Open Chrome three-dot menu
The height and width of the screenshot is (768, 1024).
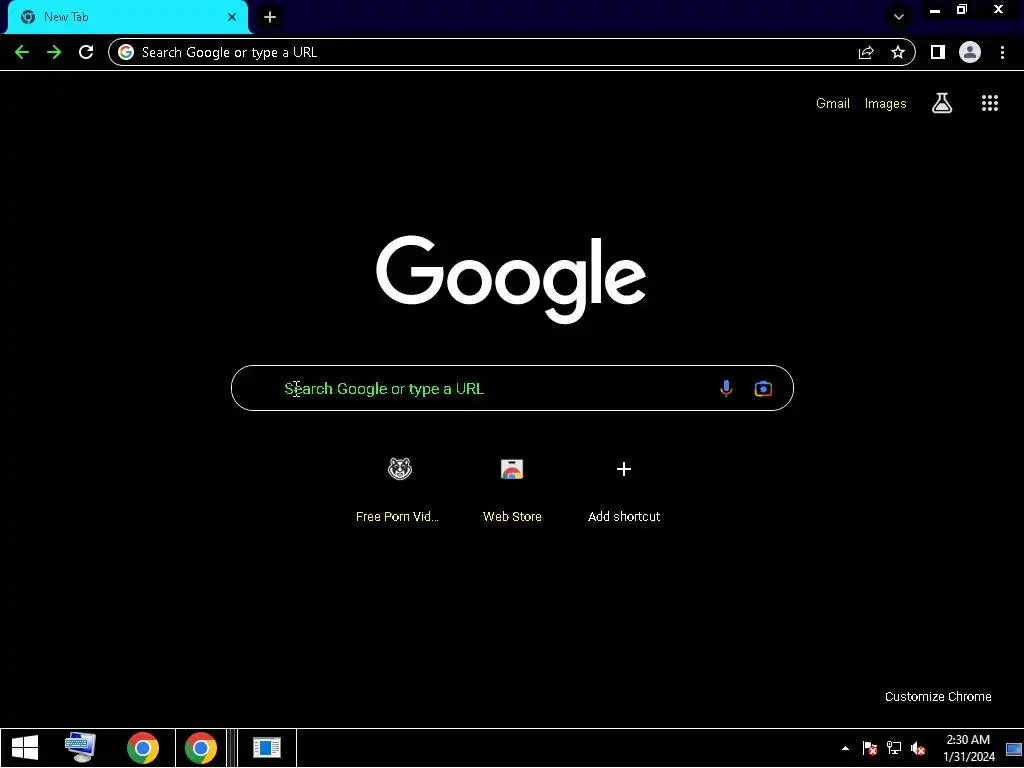pos(1002,52)
